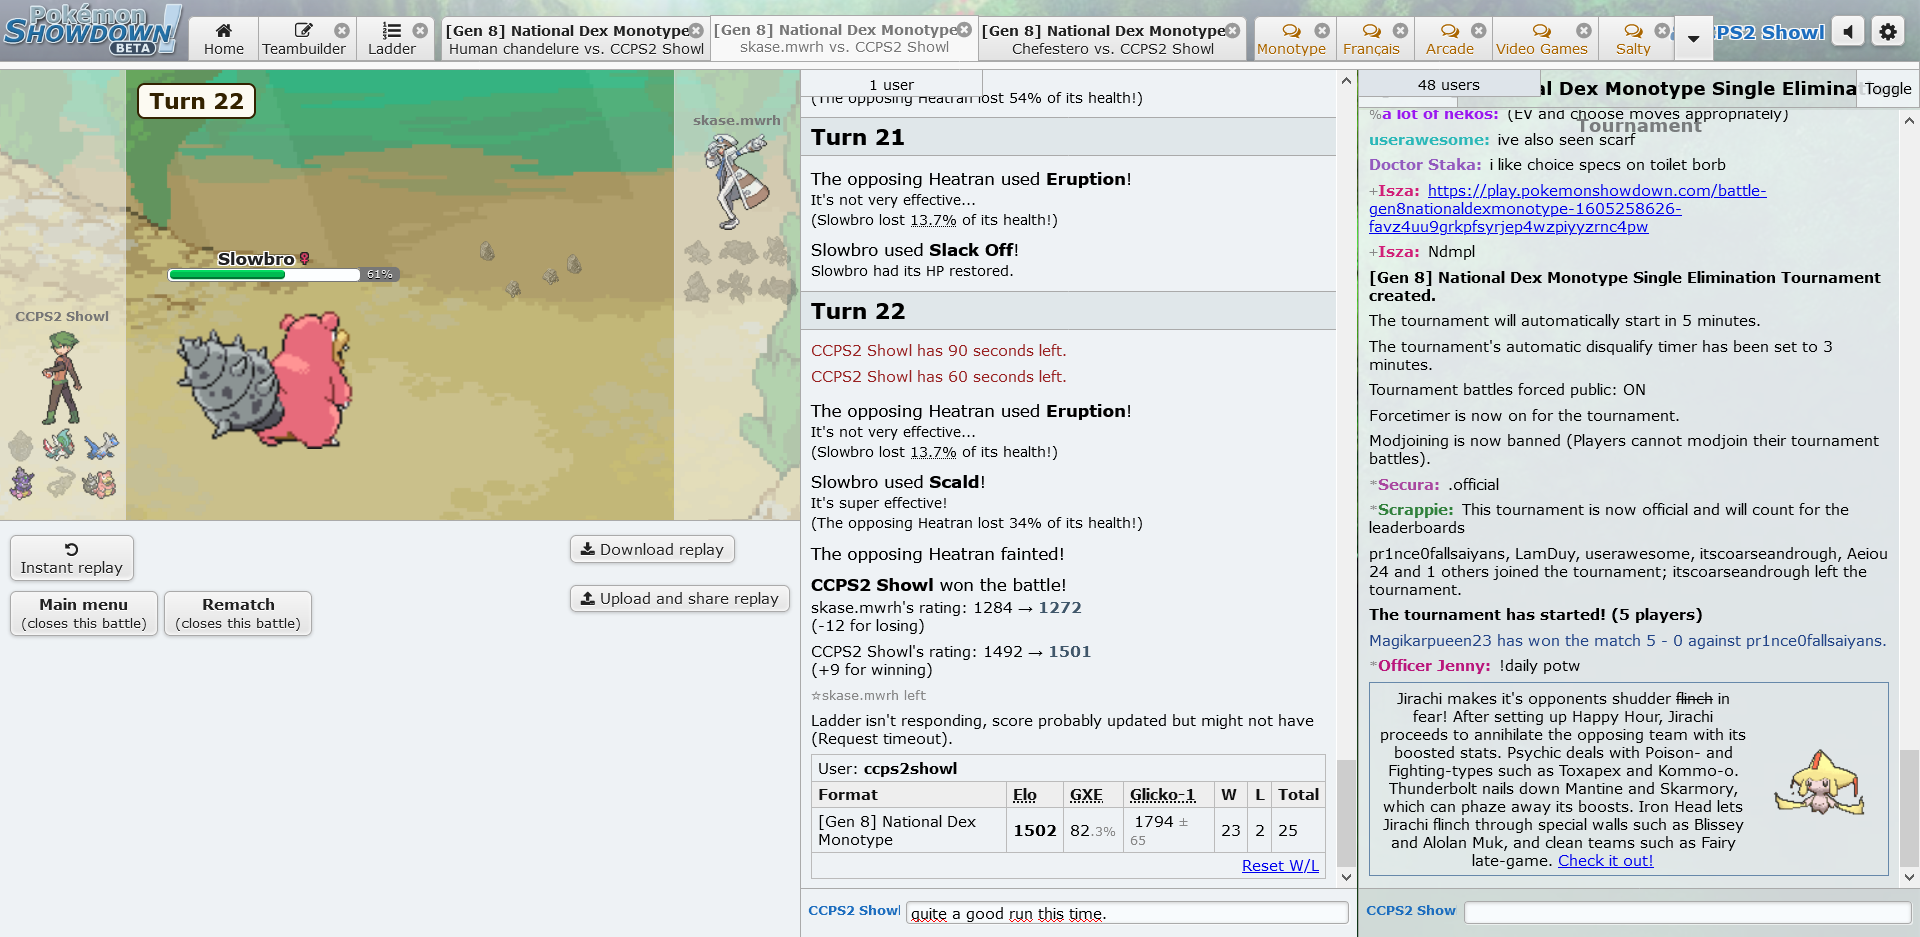Show the 48 users list
1920x937 pixels.
(1448, 85)
